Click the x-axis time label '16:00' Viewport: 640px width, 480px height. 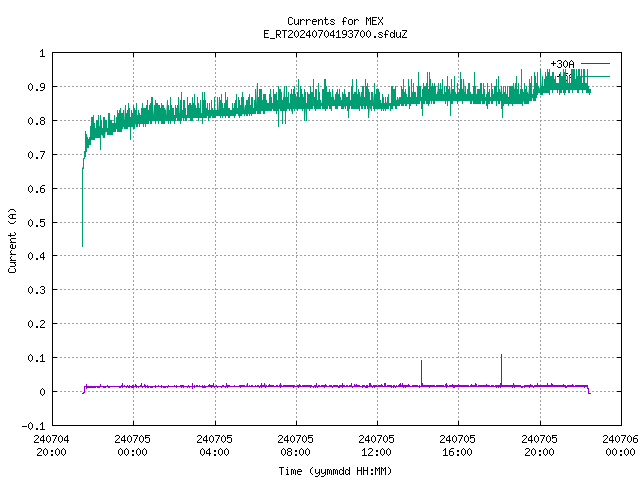(458, 452)
